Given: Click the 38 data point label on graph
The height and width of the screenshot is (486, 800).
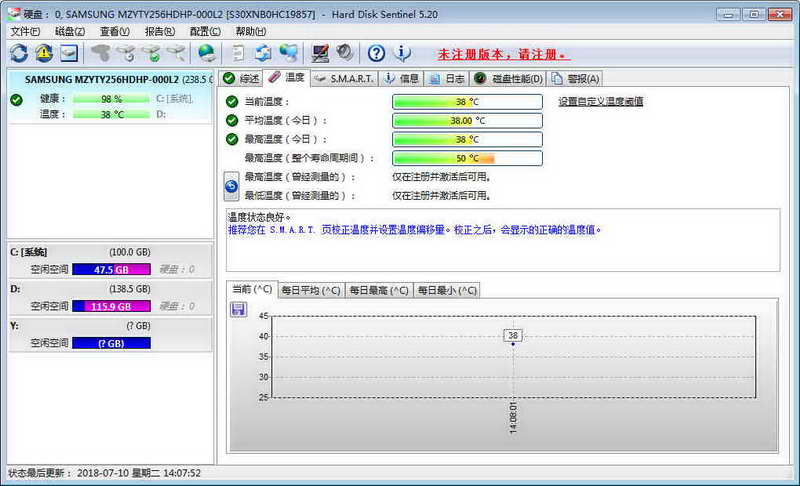Looking at the screenshot, I should (x=513, y=336).
